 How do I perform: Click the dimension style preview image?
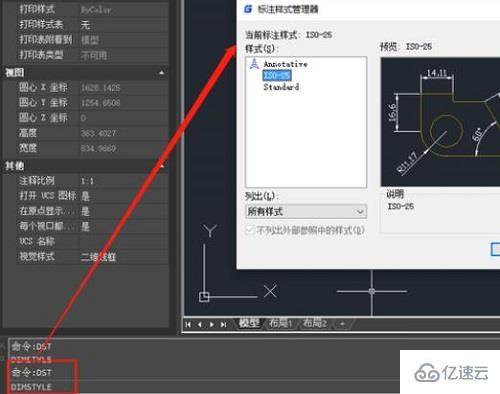point(440,122)
